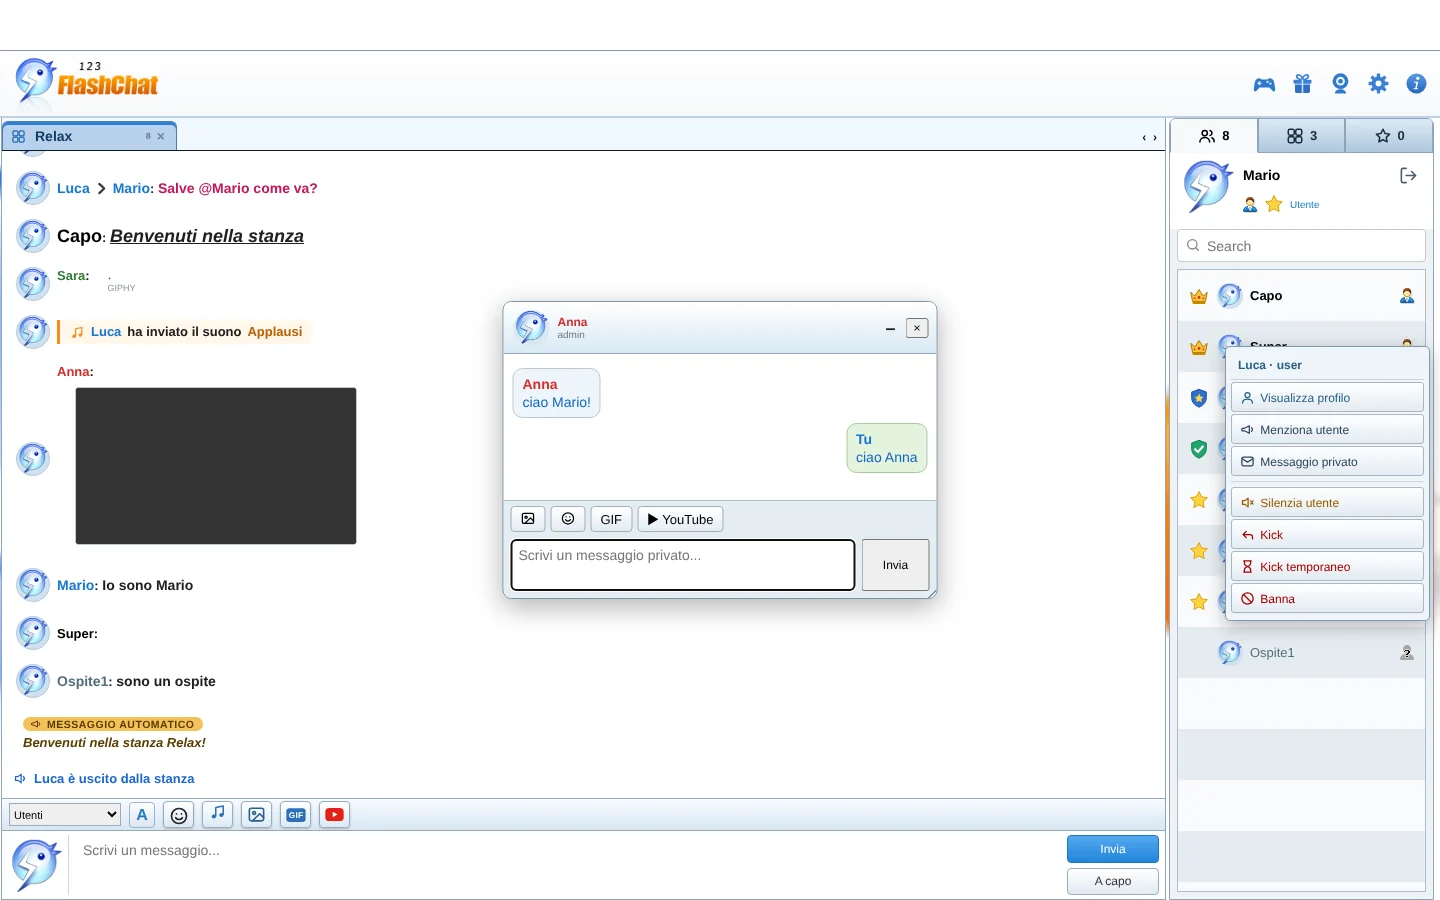Expand the Utenti dropdown

(65, 815)
